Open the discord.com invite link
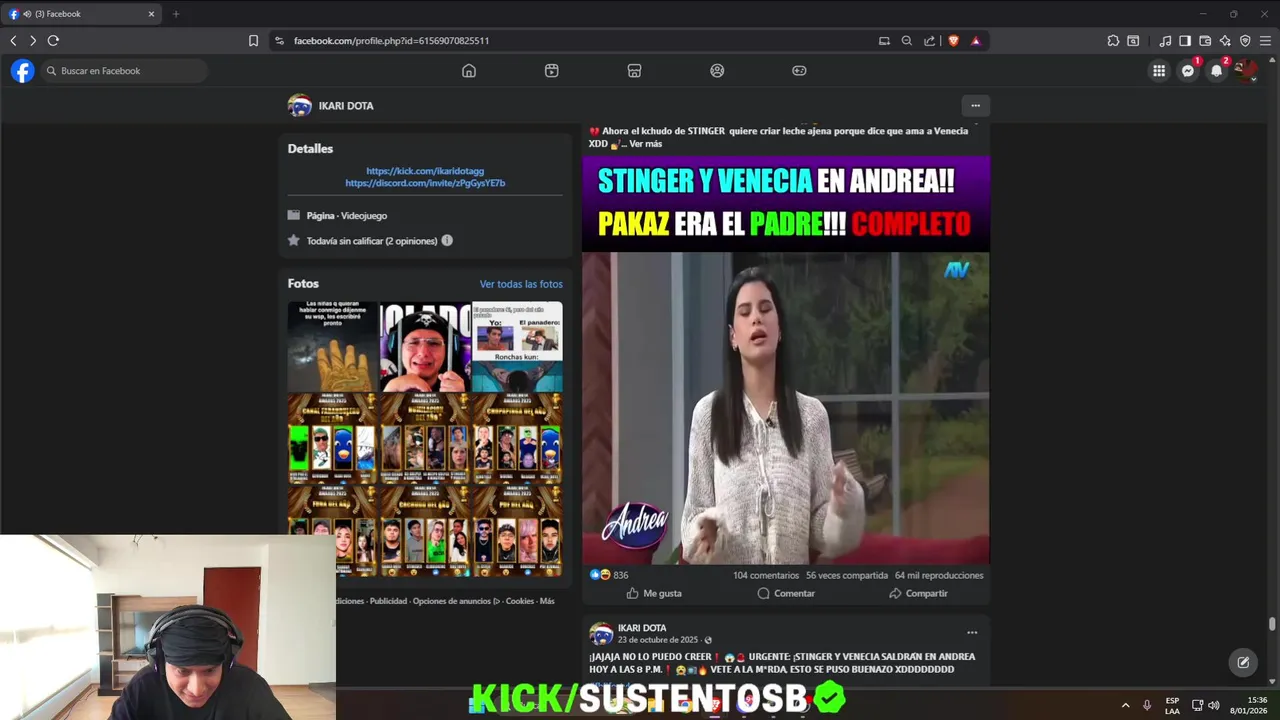This screenshot has width=1280, height=720. 425,183
